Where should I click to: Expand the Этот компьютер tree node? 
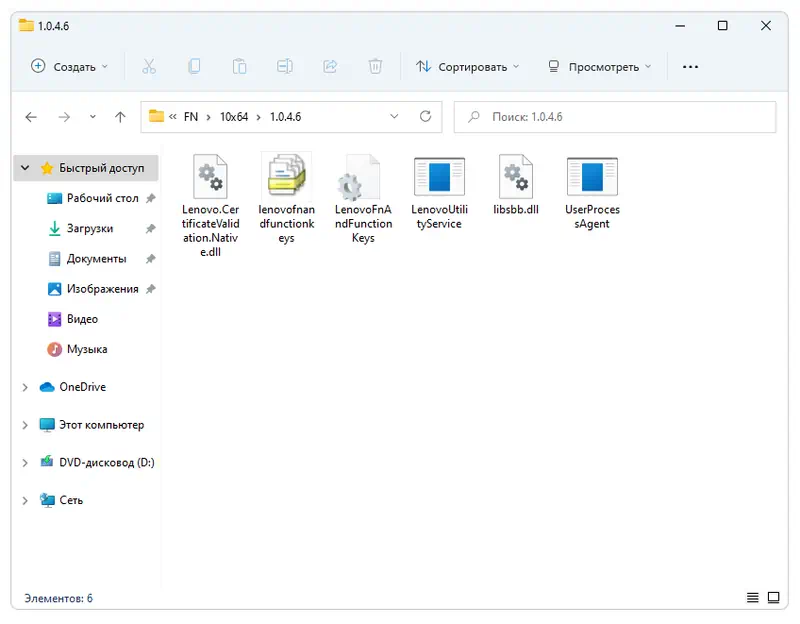click(25, 425)
